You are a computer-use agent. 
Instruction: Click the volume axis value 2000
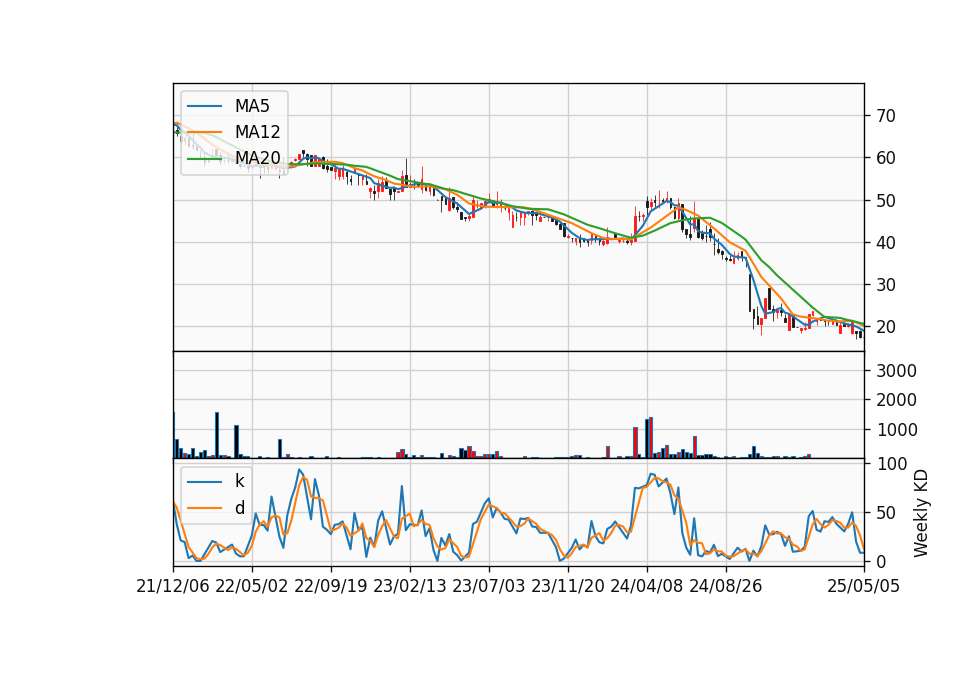(x=897, y=400)
